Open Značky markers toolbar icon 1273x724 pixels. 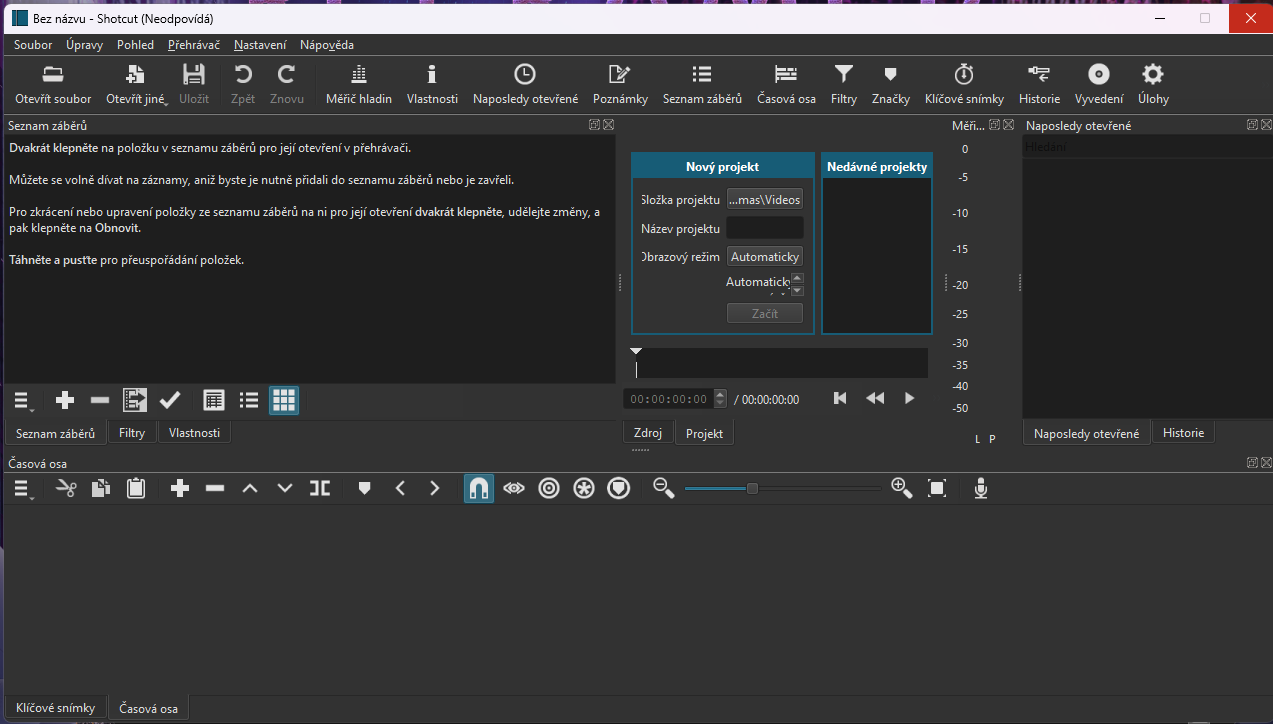point(890,84)
